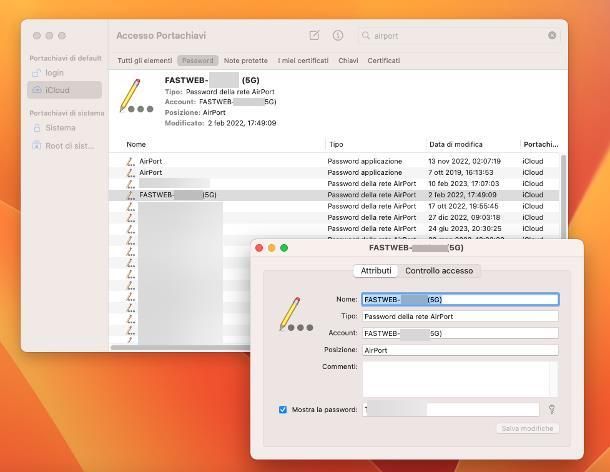Click inside the Commenti text area
This screenshot has width=610, height=472.
pos(460,379)
